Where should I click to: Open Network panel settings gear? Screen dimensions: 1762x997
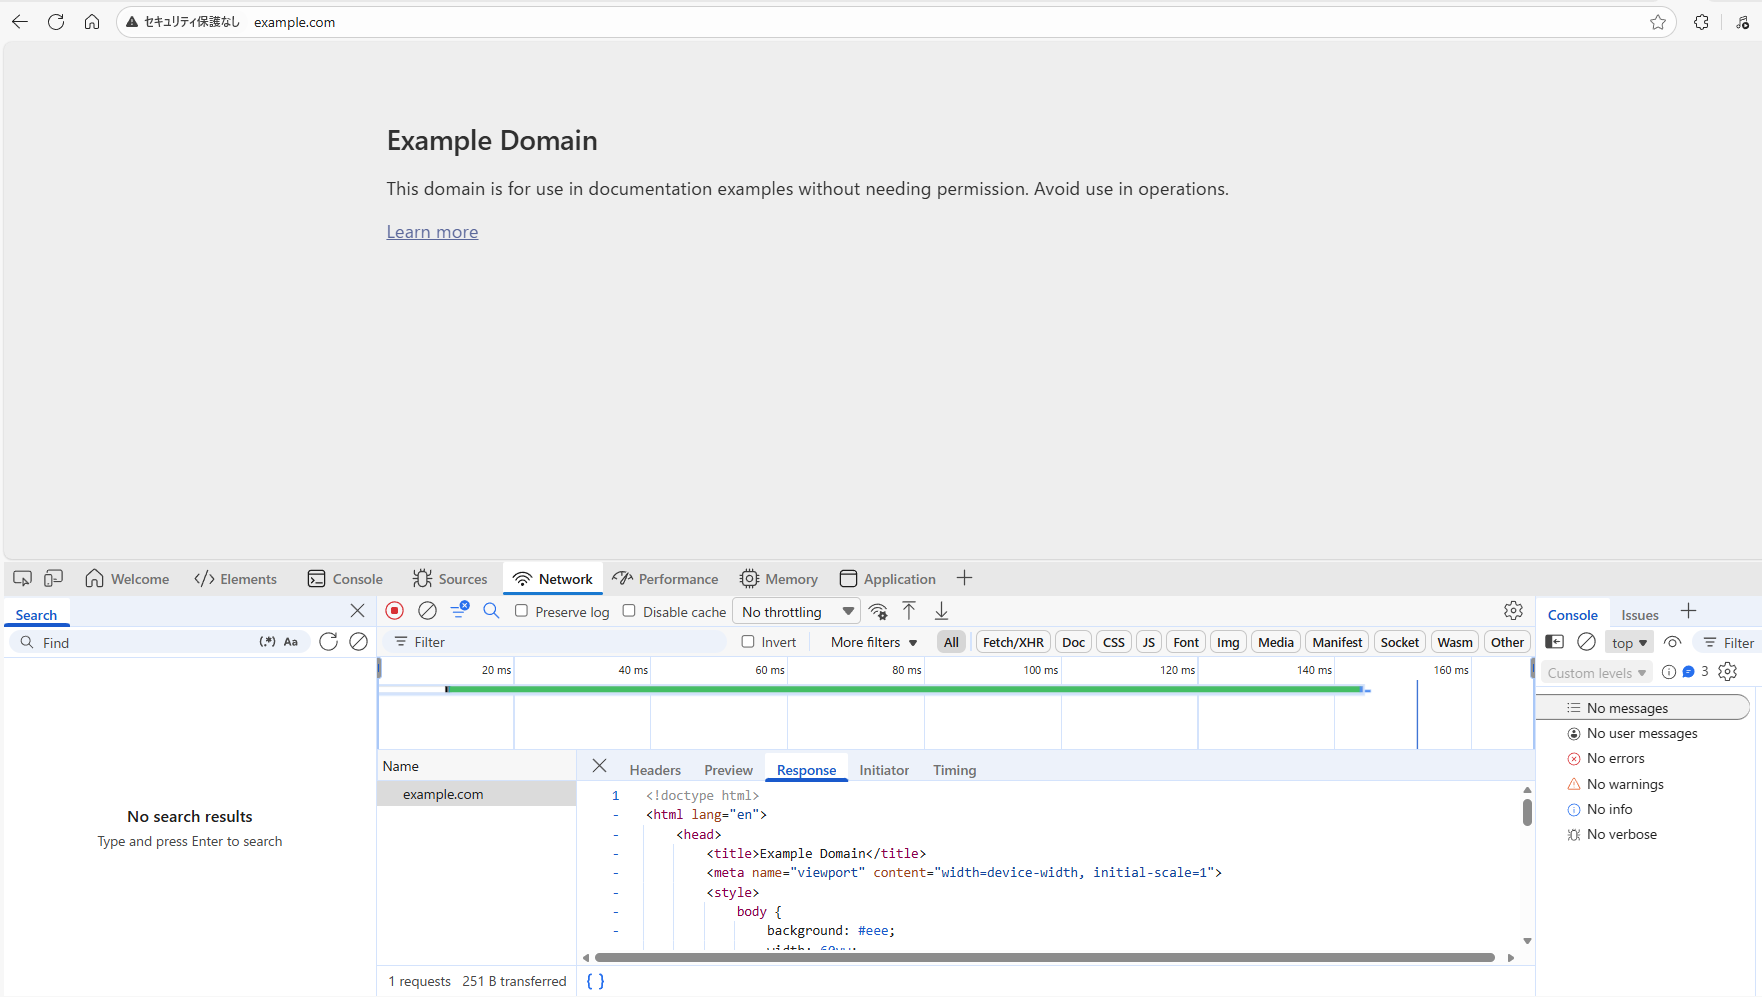tap(1513, 611)
